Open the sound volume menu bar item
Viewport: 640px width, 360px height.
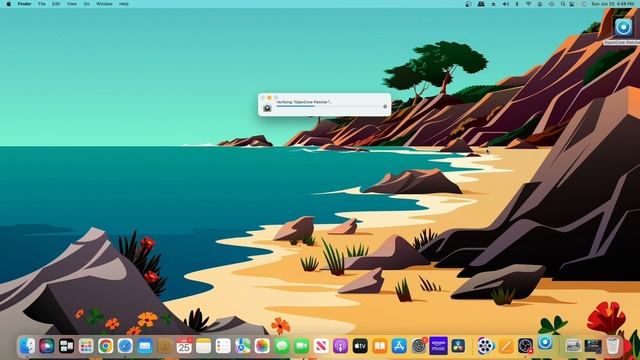pos(505,4)
